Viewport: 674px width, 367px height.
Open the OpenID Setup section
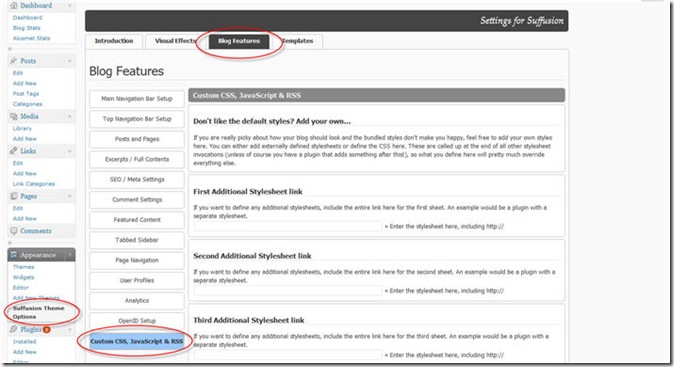(137, 321)
